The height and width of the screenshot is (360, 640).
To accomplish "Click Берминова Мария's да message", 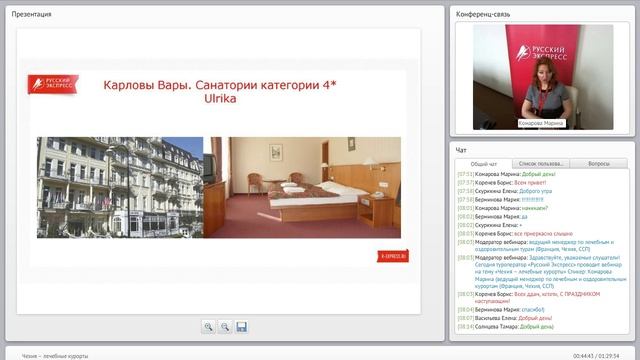I will [x=492, y=217].
